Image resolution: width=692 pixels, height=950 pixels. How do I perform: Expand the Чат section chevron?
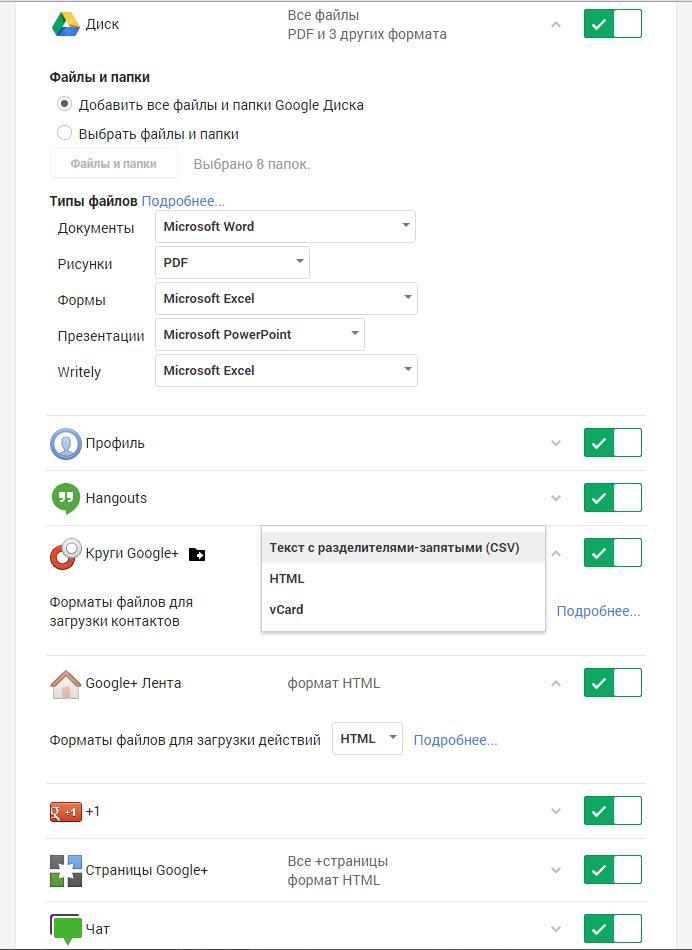click(556, 929)
